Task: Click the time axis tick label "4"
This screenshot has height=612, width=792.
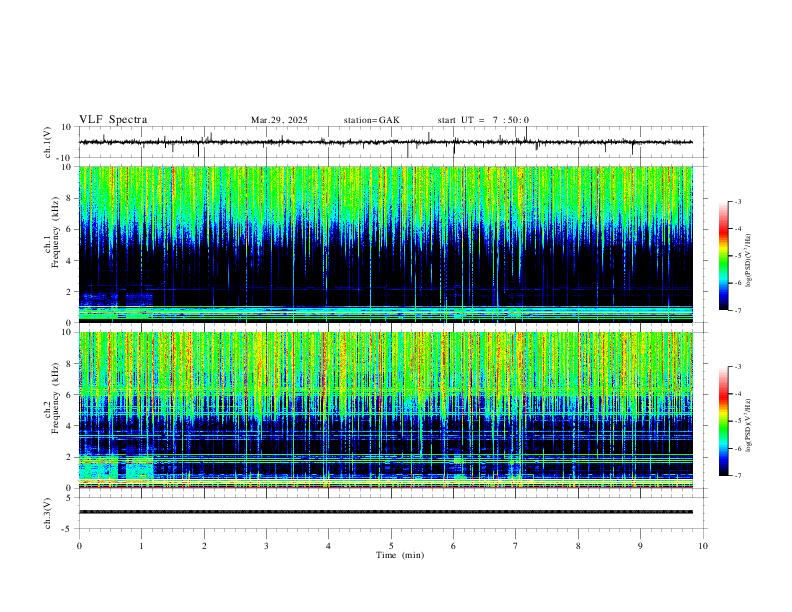Action: point(329,546)
